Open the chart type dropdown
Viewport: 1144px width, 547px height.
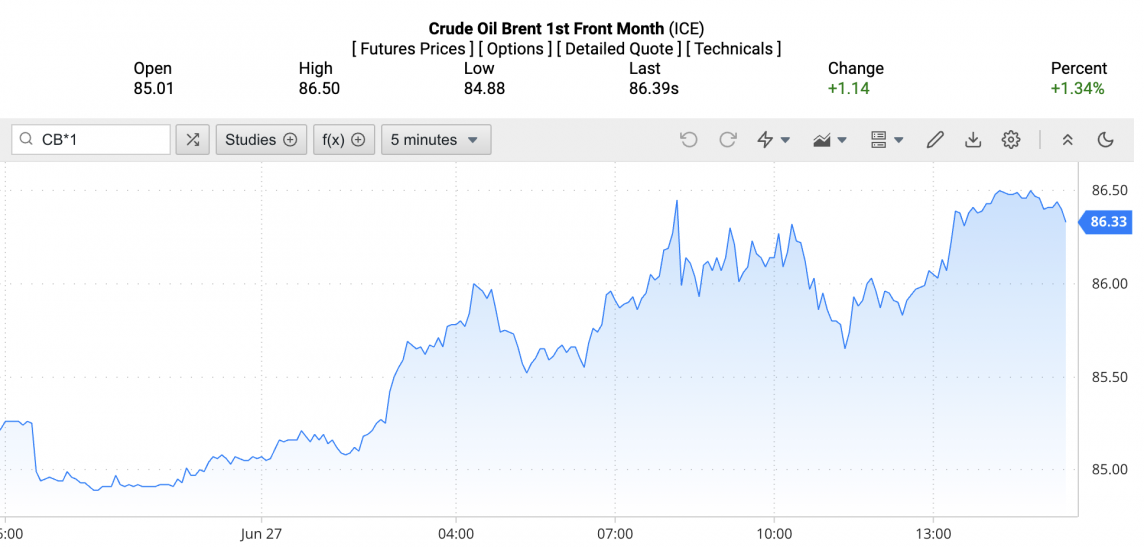tap(830, 140)
